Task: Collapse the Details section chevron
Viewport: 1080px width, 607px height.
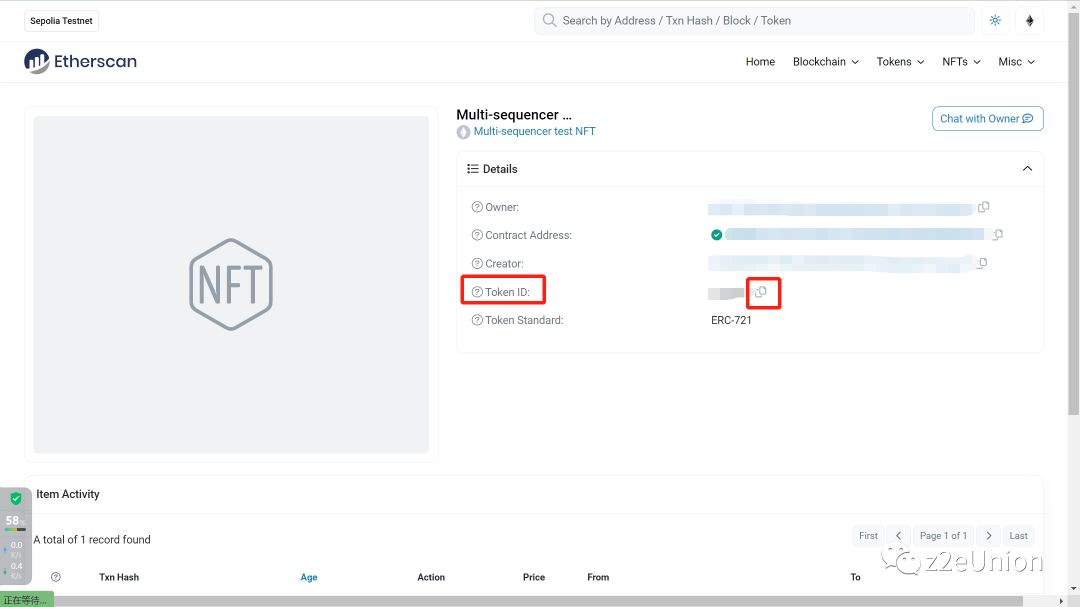Action: pos(1027,169)
